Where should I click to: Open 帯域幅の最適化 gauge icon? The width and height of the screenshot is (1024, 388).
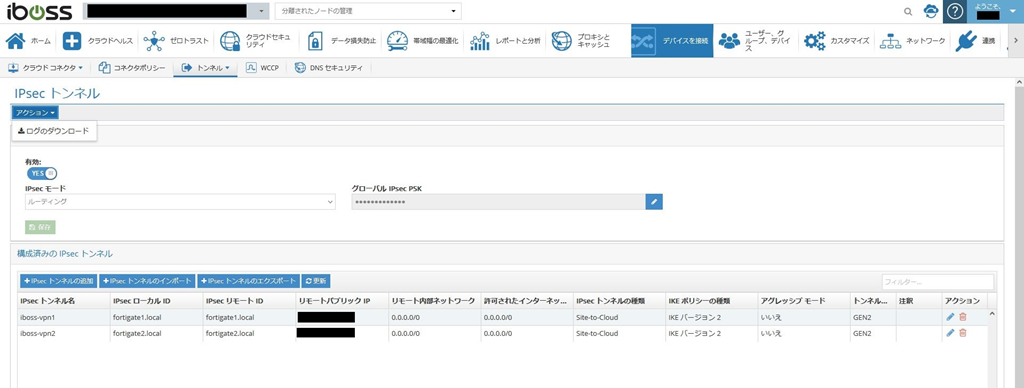[397, 40]
